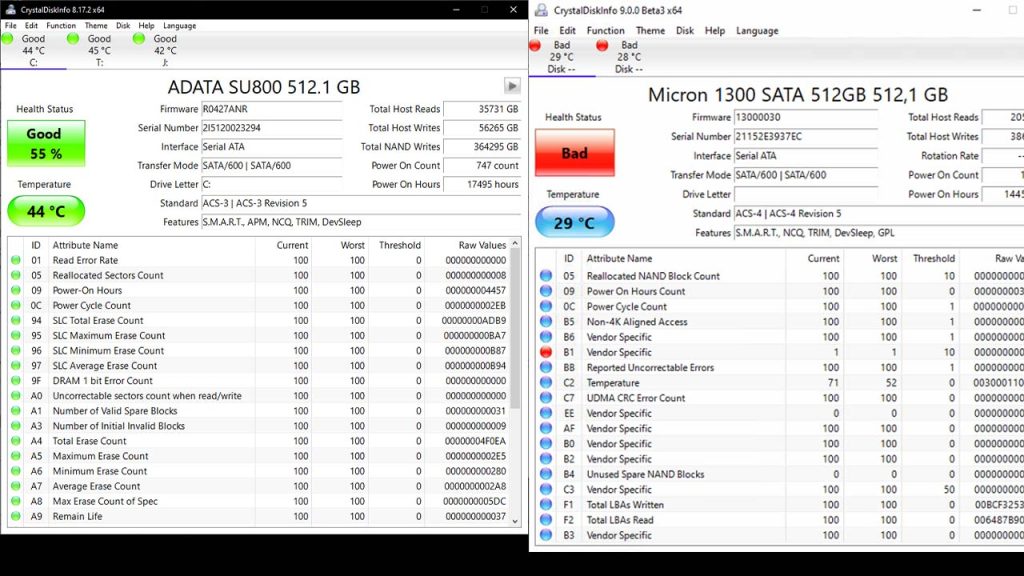
Task: Select the Good 42 °C drive J: tab
Action: 165,50
